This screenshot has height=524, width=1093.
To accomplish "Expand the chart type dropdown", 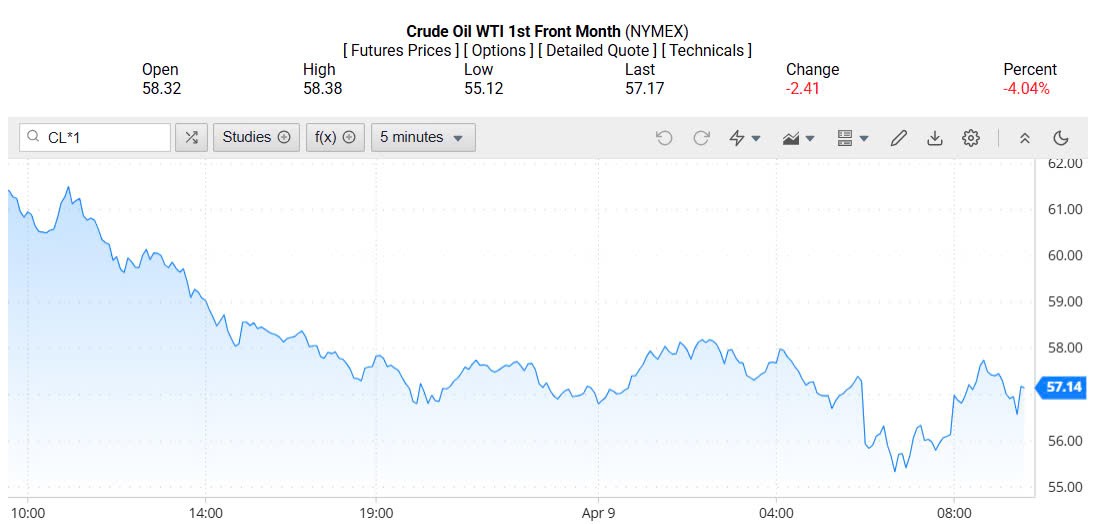I will point(799,138).
